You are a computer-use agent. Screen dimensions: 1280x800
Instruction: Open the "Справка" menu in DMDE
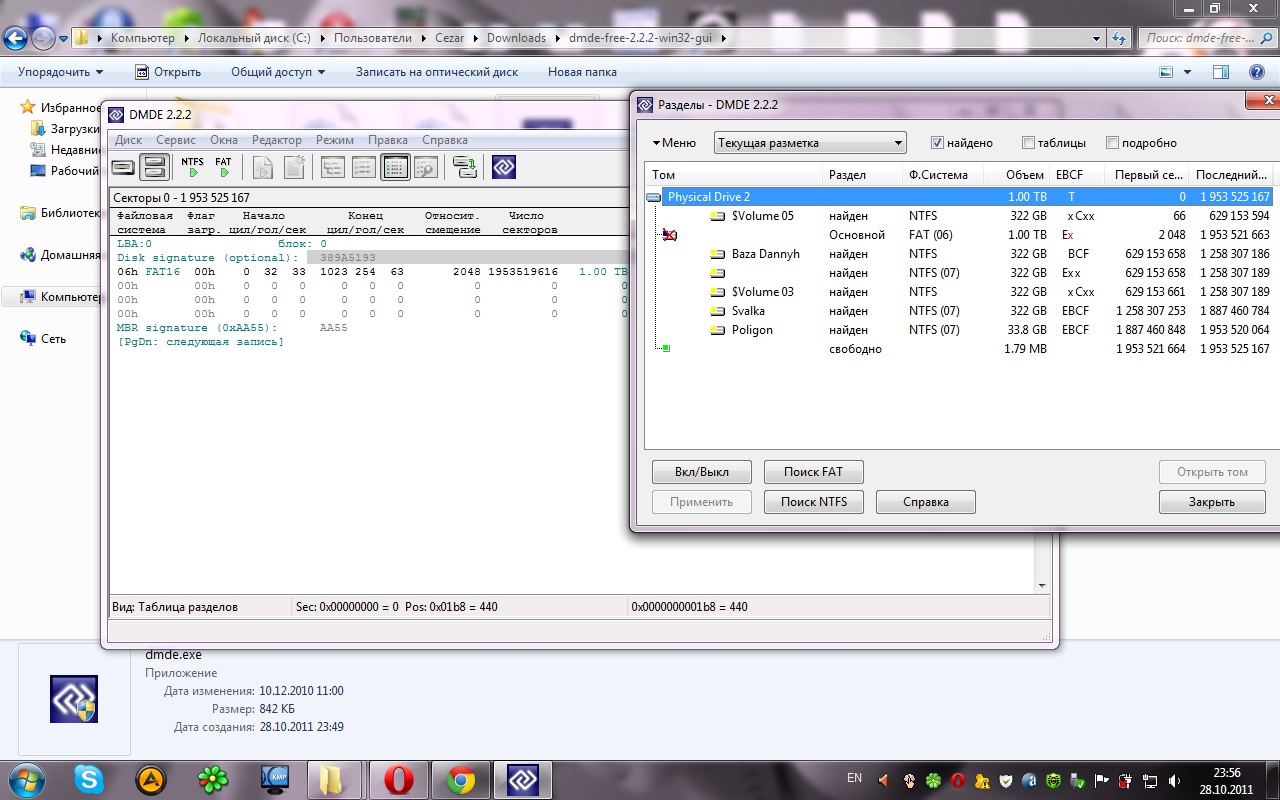pyautogui.click(x=445, y=140)
